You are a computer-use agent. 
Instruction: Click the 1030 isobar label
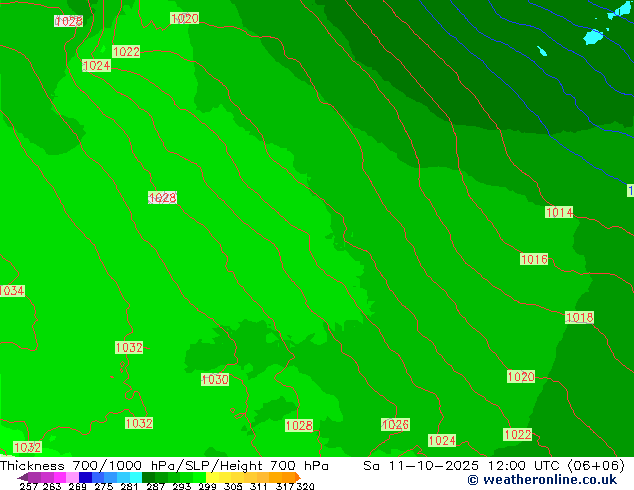pos(215,379)
